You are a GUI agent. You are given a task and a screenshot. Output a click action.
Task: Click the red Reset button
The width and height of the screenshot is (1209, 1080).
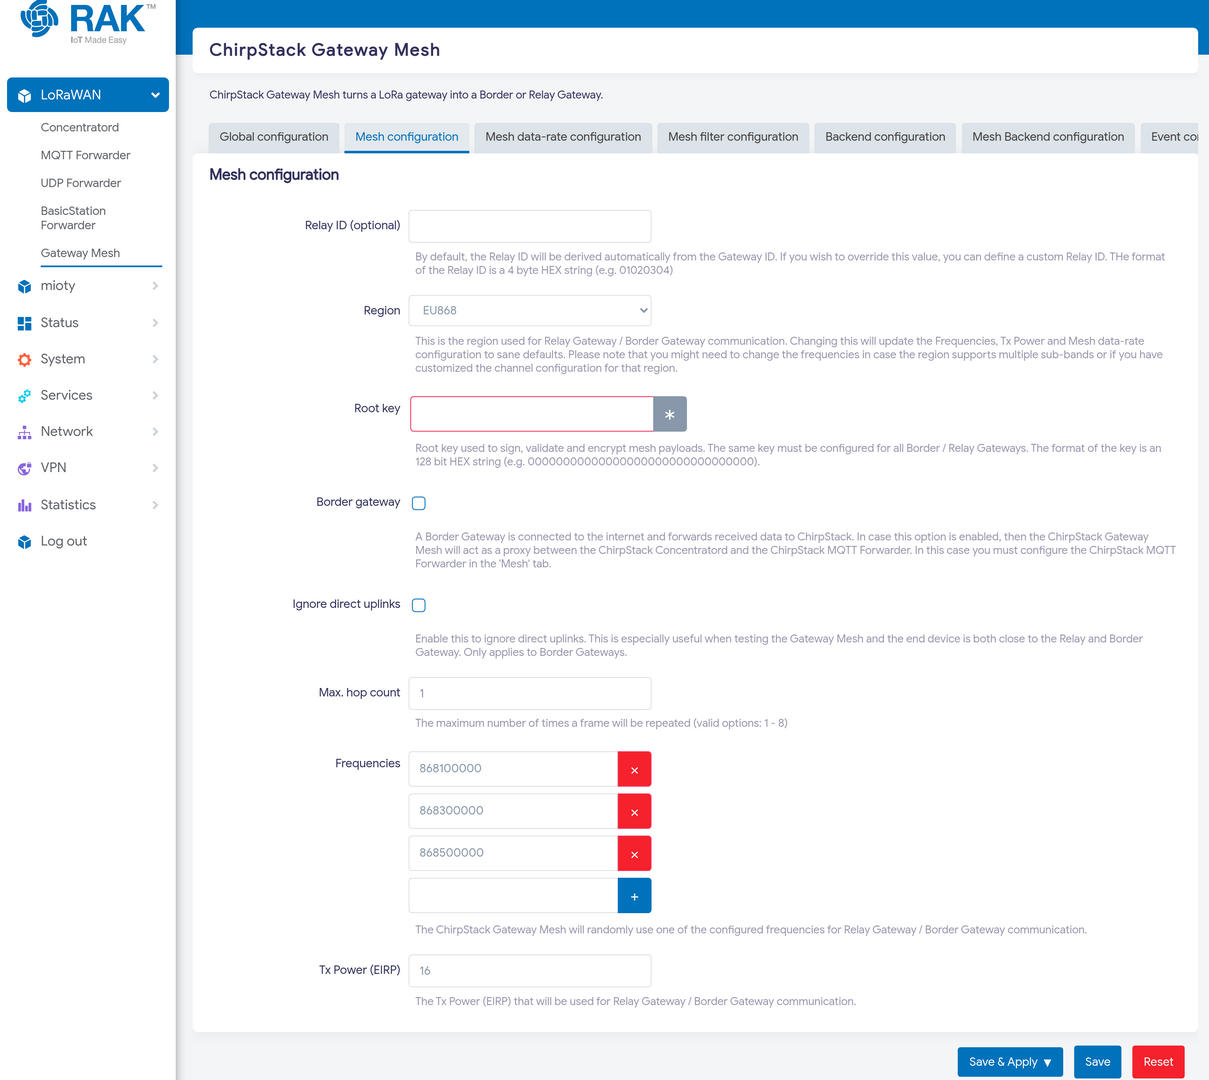point(1158,1062)
